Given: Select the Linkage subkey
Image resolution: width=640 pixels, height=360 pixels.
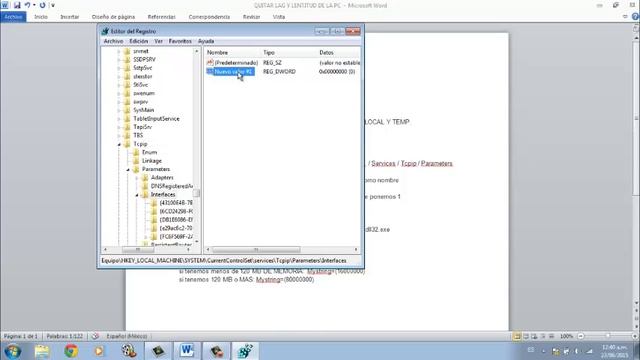Looking at the screenshot, I should (x=152, y=161).
